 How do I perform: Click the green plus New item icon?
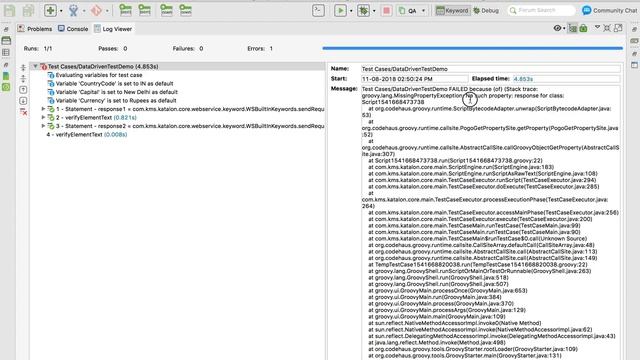coord(51,10)
